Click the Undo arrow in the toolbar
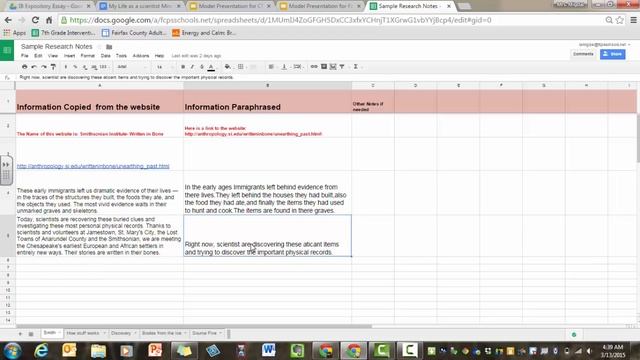 click(34, 67)
